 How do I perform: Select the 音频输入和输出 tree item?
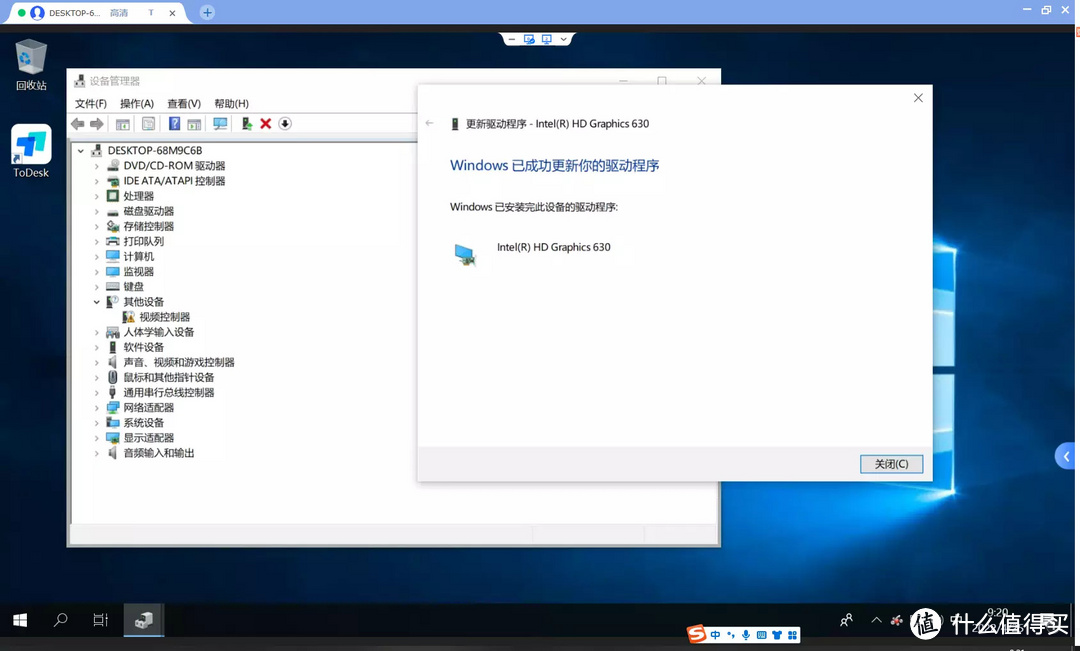tap(159, 453)
